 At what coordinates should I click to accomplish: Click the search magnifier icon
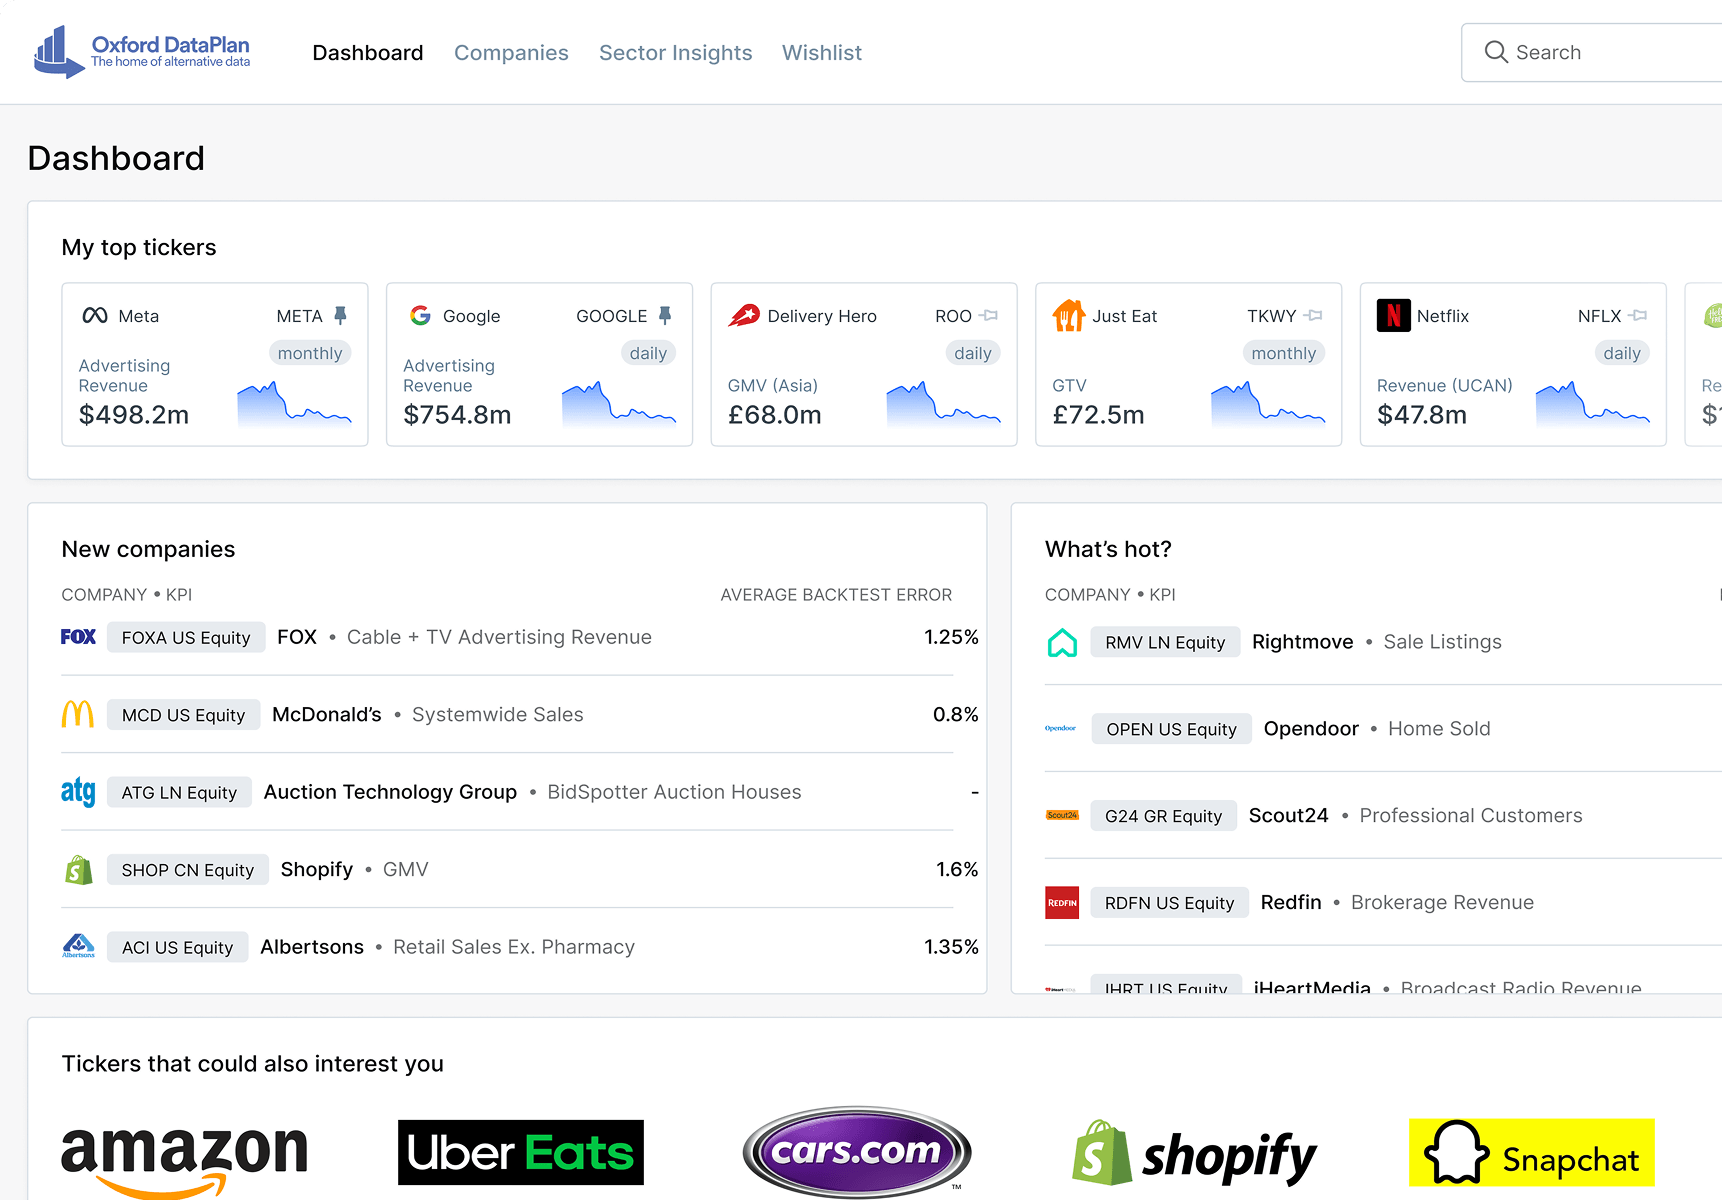[1495, 53]
